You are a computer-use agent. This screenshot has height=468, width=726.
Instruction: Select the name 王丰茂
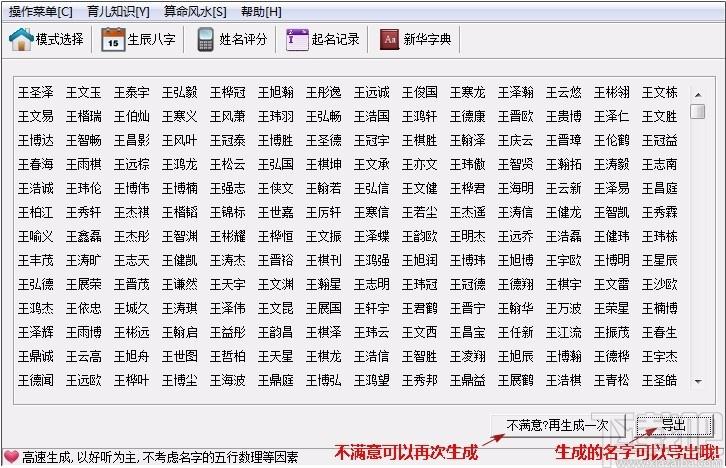[x=36, y=261]
